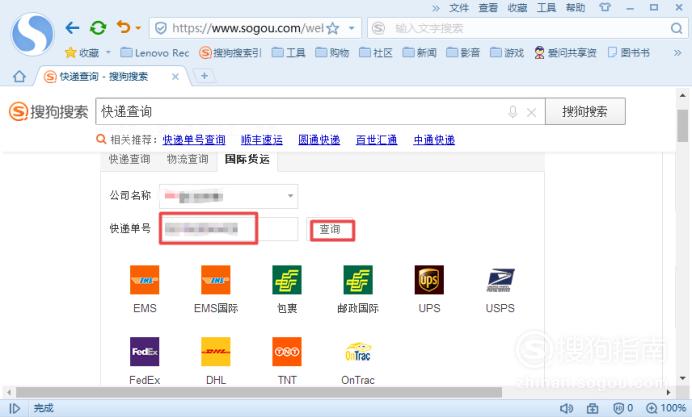
Task: Open the 影音 bookmark folder
Action: click(x=463, y=53)
